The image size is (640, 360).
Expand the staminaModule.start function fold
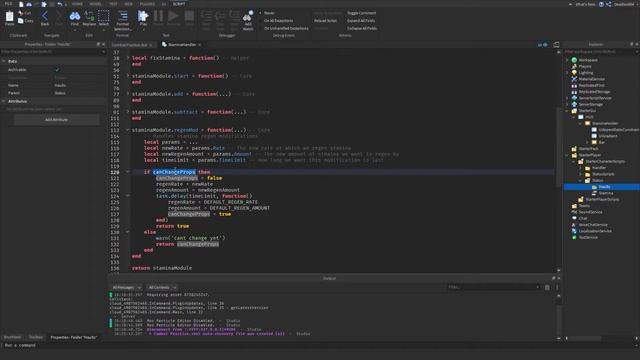point(127,76)
